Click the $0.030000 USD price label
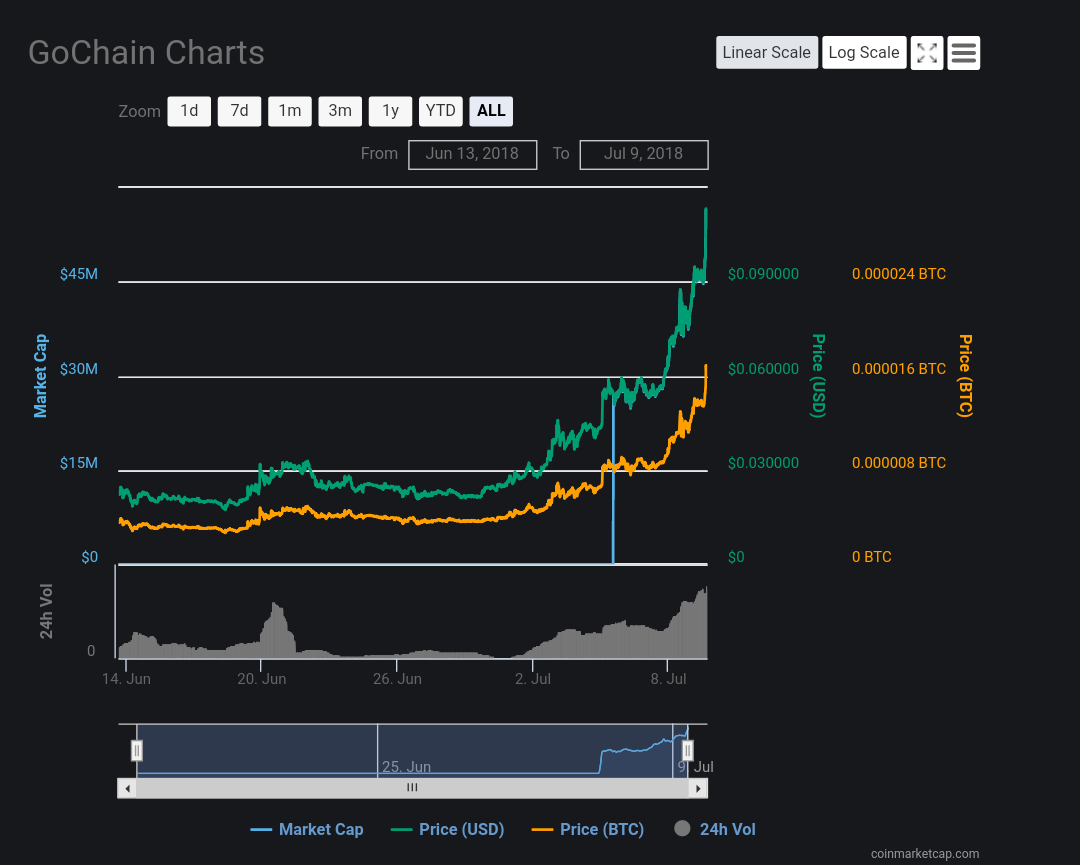This screenshot has width=1080, height=865. pos(763,463)
